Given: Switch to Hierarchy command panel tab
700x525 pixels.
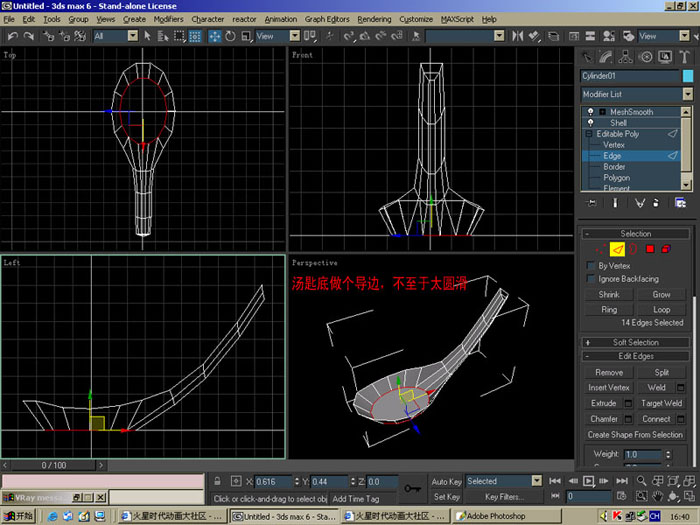Looking at the screenshot, I should pyautogui.click(x=625, y=57).
